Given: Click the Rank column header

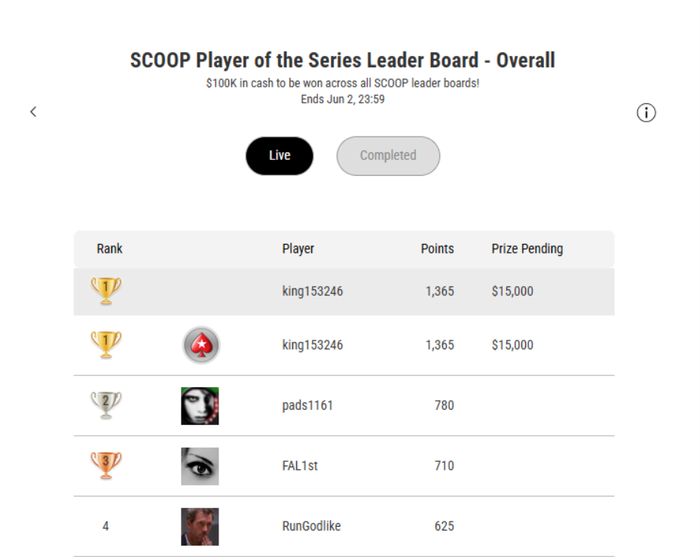Looking at the screenshot, I should [109, 249].
